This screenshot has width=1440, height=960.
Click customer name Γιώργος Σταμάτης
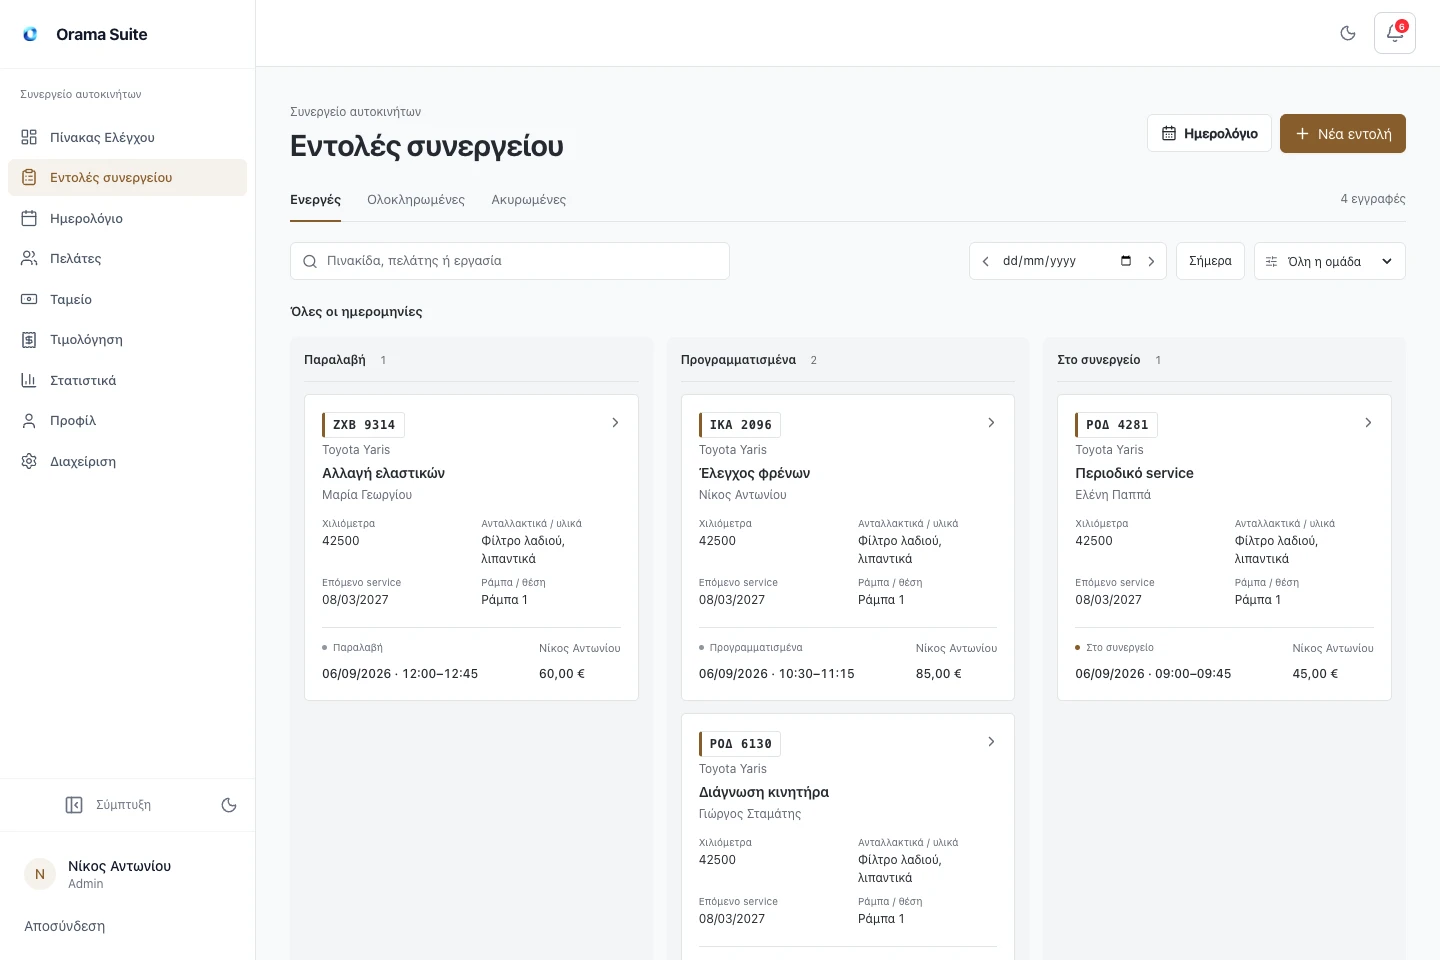tap(750, 814)
